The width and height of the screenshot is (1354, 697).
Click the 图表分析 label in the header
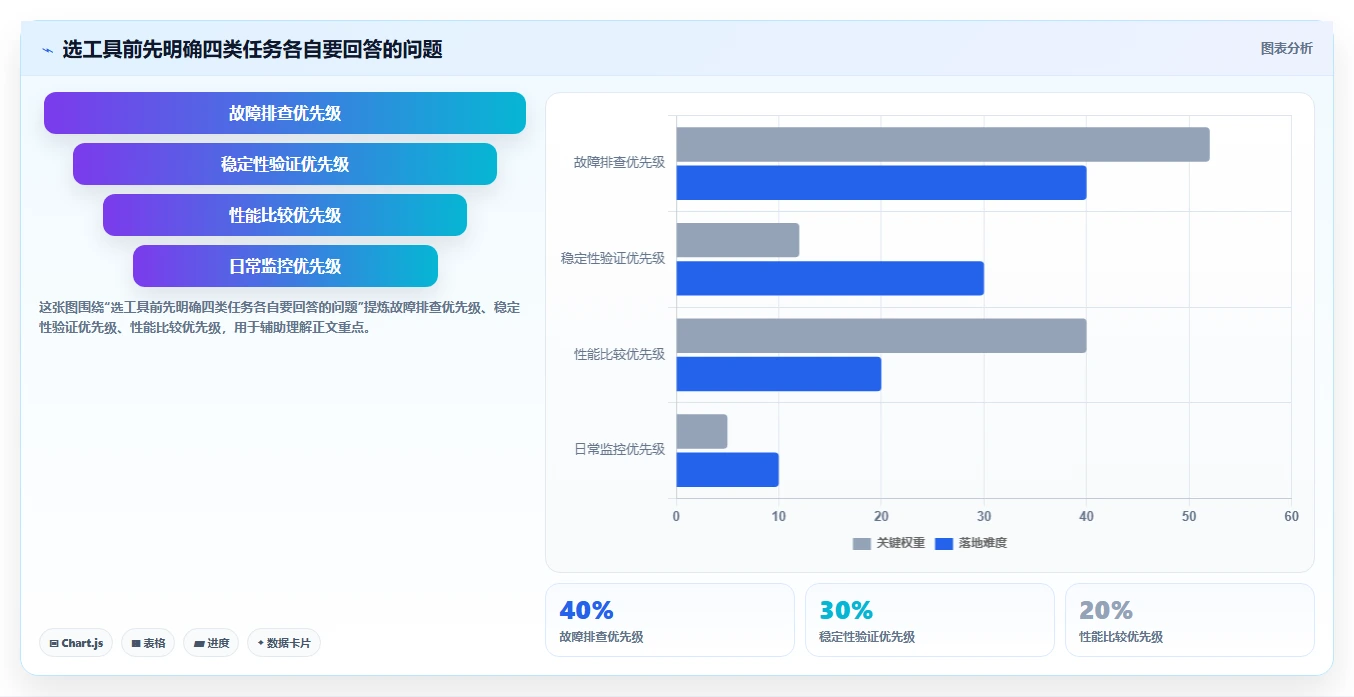tap(1286, 48)
